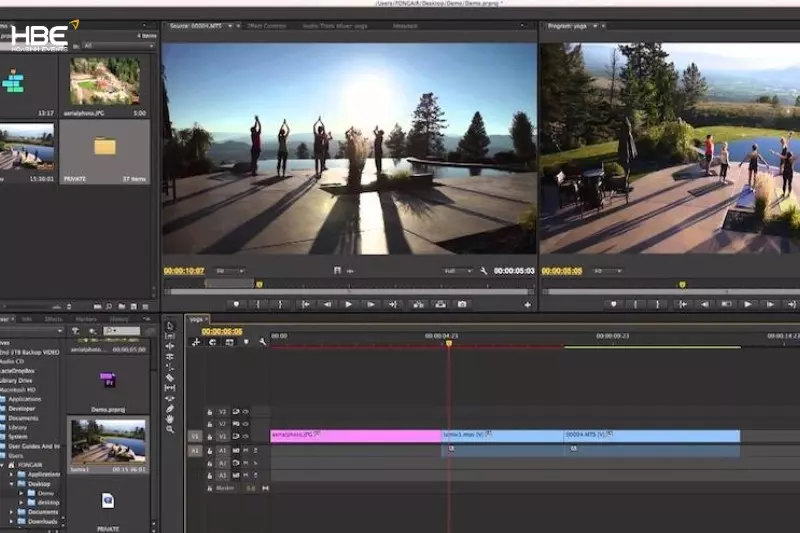Open Program monitor zoom level dropdown
This screenshot has height=533, width=800.
click(607, 271)
